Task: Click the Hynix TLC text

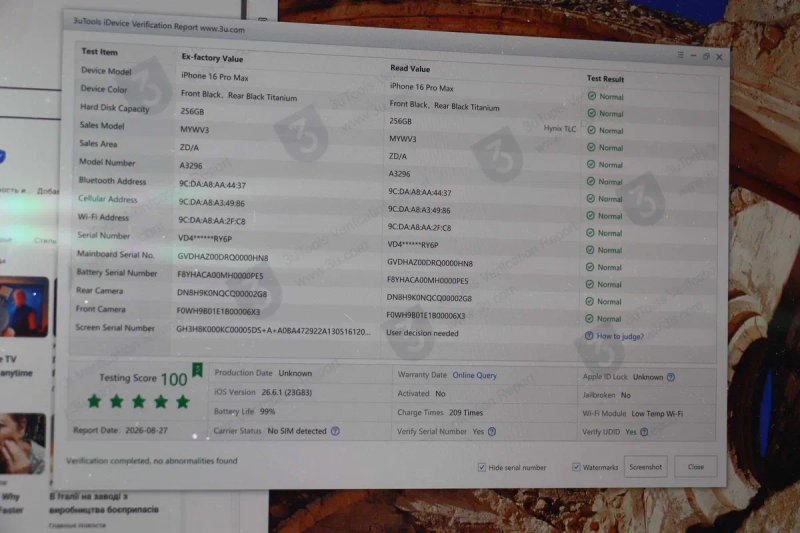Action: [x=560, y=129]
